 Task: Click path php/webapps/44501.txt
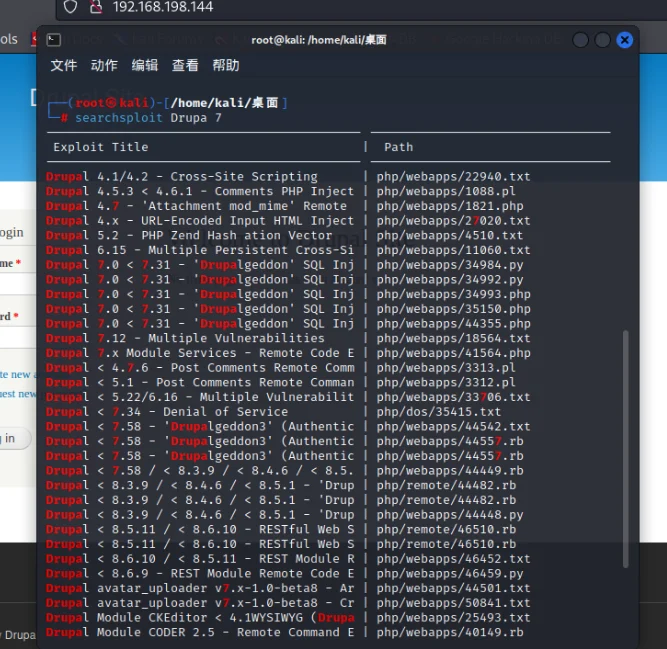click(x=453, y=589)
